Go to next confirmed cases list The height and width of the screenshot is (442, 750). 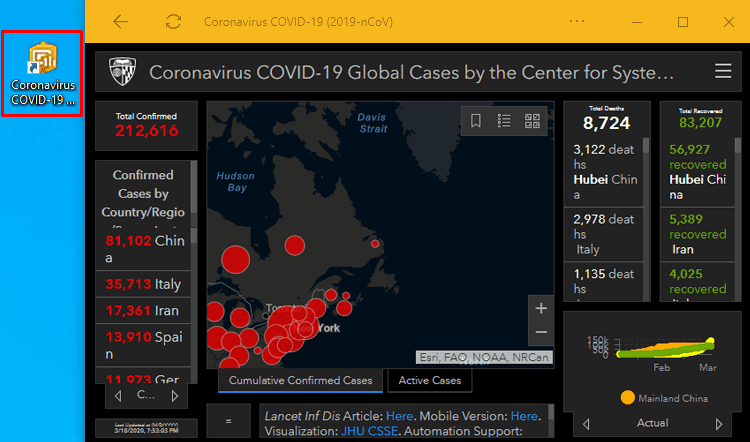point(175,396)
